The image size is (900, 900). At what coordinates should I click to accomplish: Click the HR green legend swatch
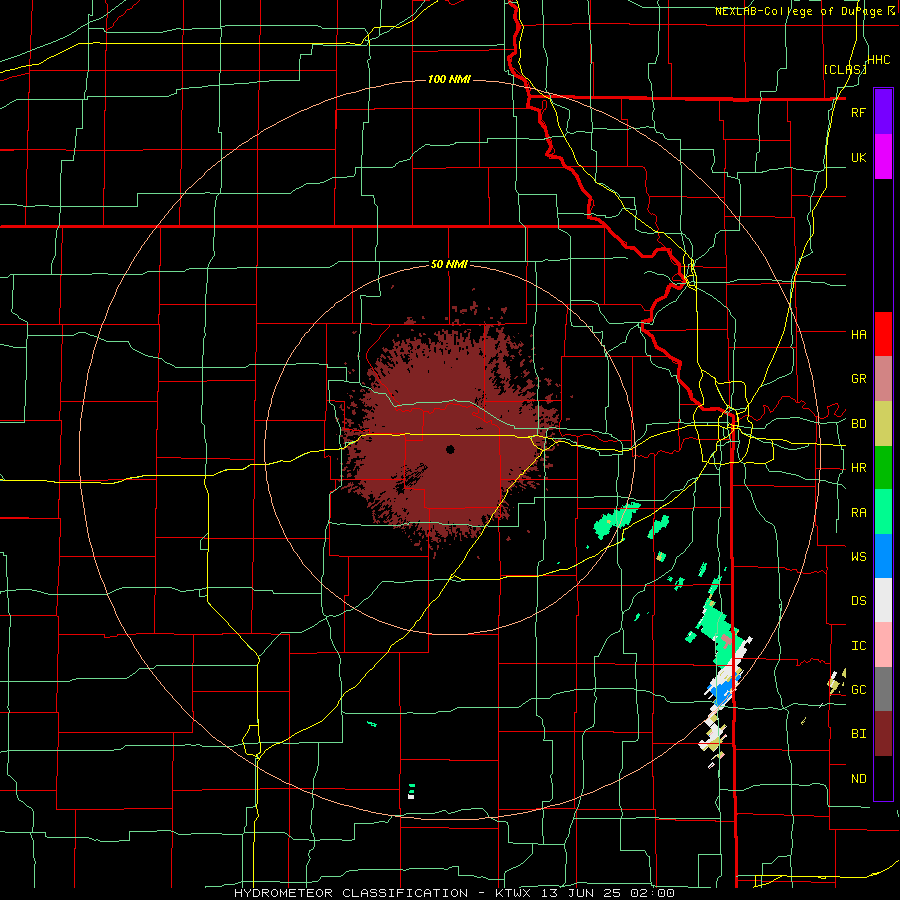883,468
